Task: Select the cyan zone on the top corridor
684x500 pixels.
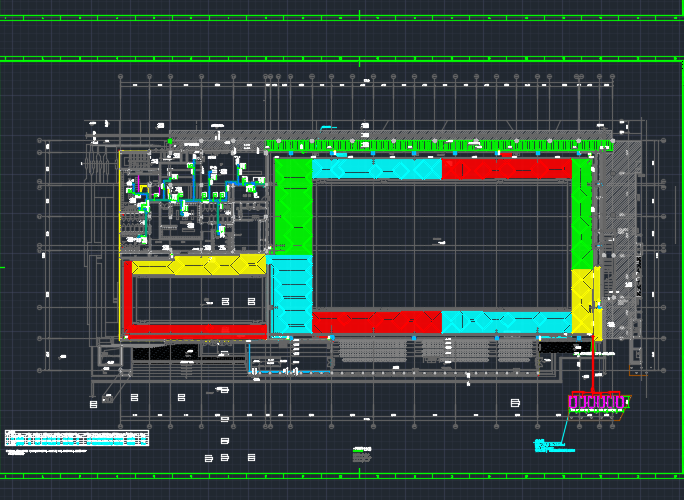Action: point(376,169)
